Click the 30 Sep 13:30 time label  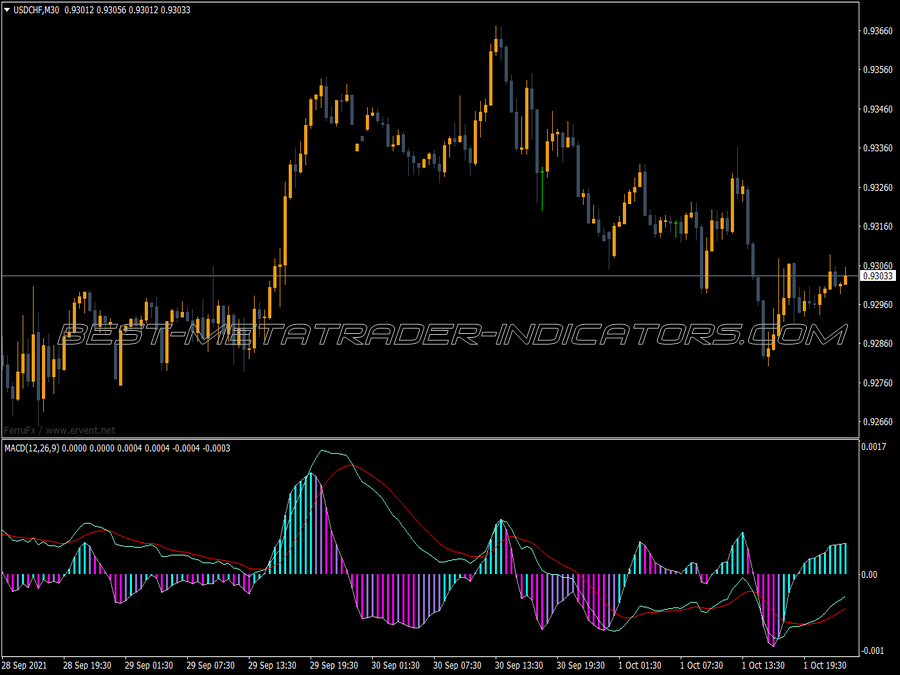(x=519, y=666)
